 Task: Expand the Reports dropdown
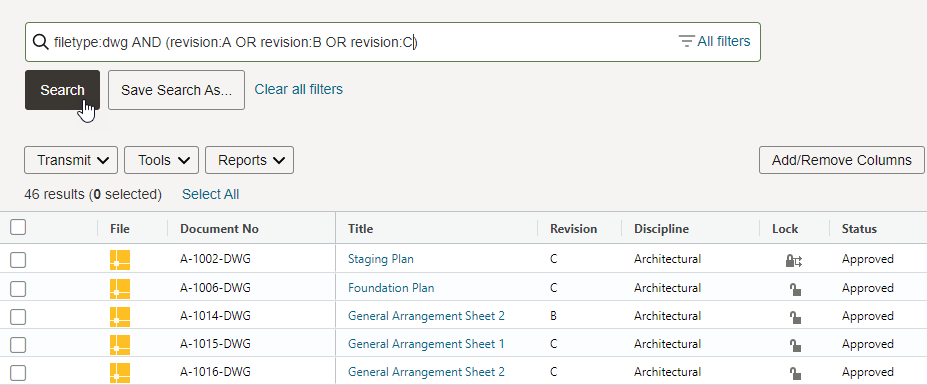pyautogui.click(x=249, y=160)
